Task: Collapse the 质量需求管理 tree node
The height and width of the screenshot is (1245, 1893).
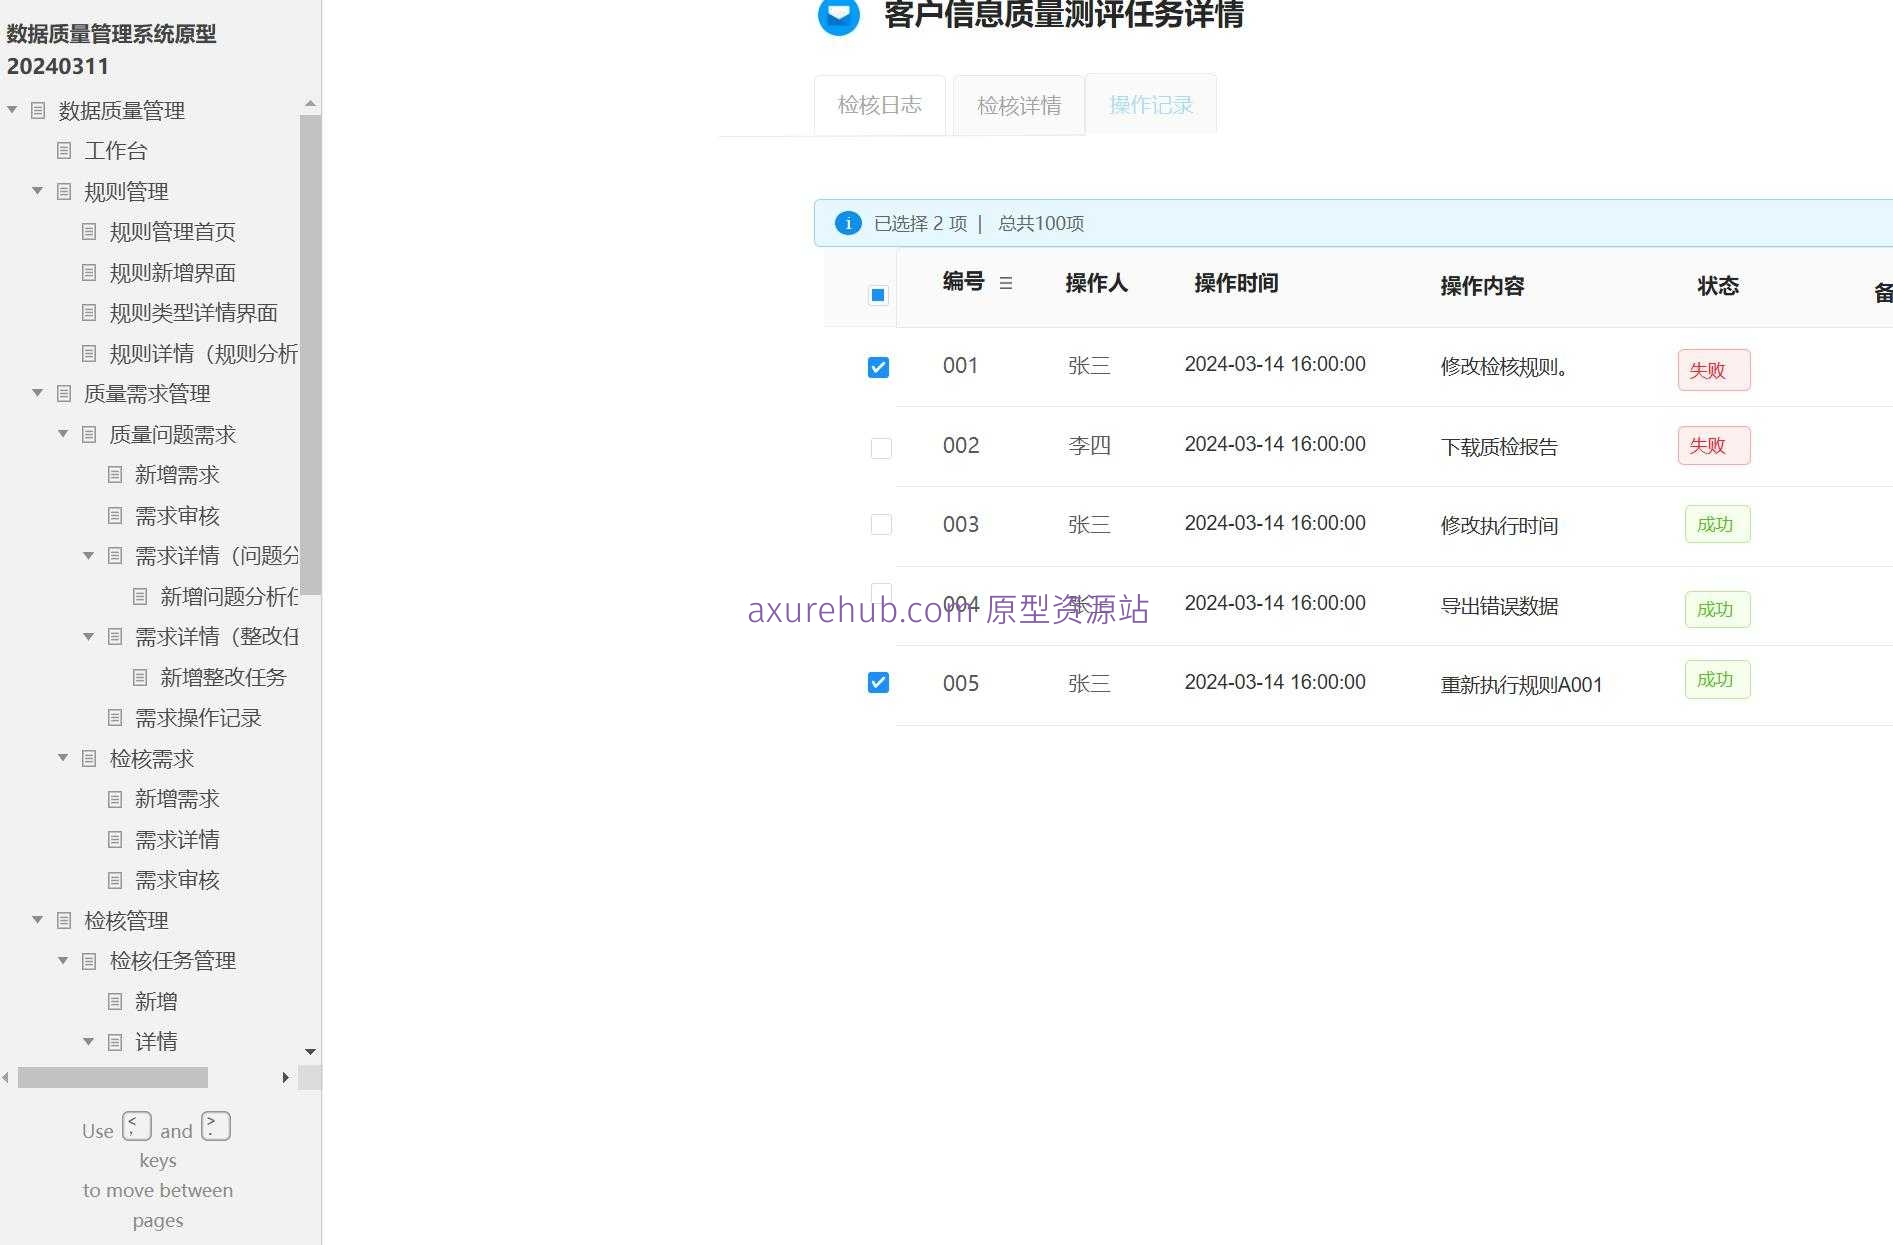Action: click(x=37, y=393)
